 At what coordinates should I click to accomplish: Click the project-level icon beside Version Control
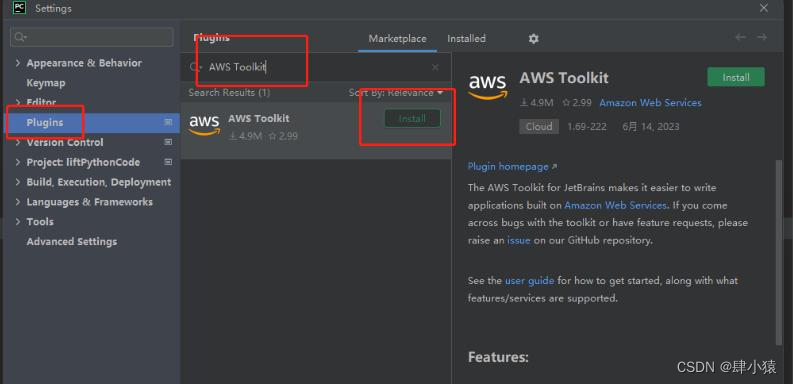[x=168, y=142]
